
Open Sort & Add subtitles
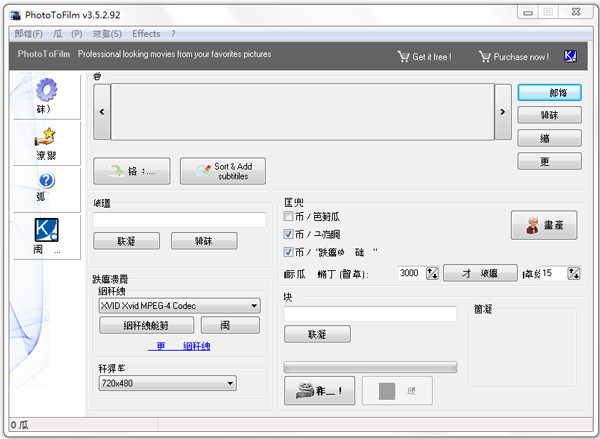coord(223,171)
